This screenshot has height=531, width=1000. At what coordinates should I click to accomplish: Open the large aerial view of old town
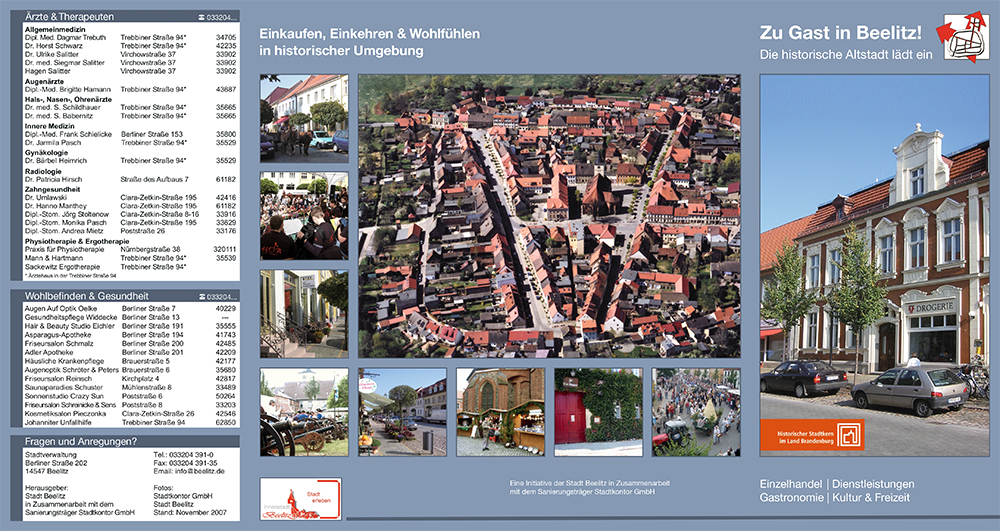[x=549, y=216]
